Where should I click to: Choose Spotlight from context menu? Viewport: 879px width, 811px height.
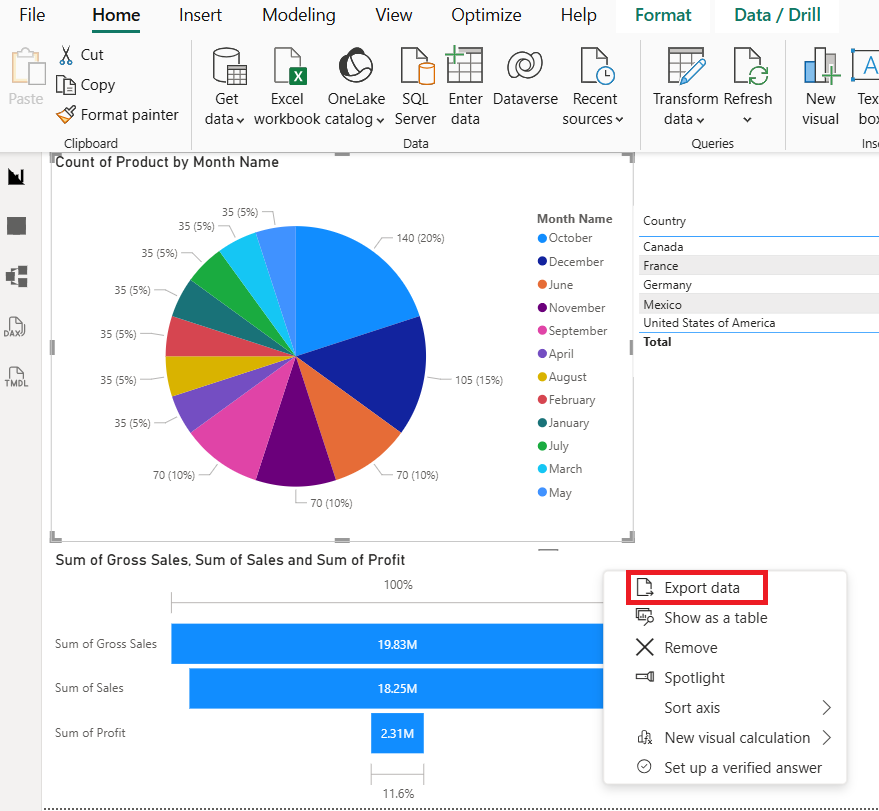694,678
